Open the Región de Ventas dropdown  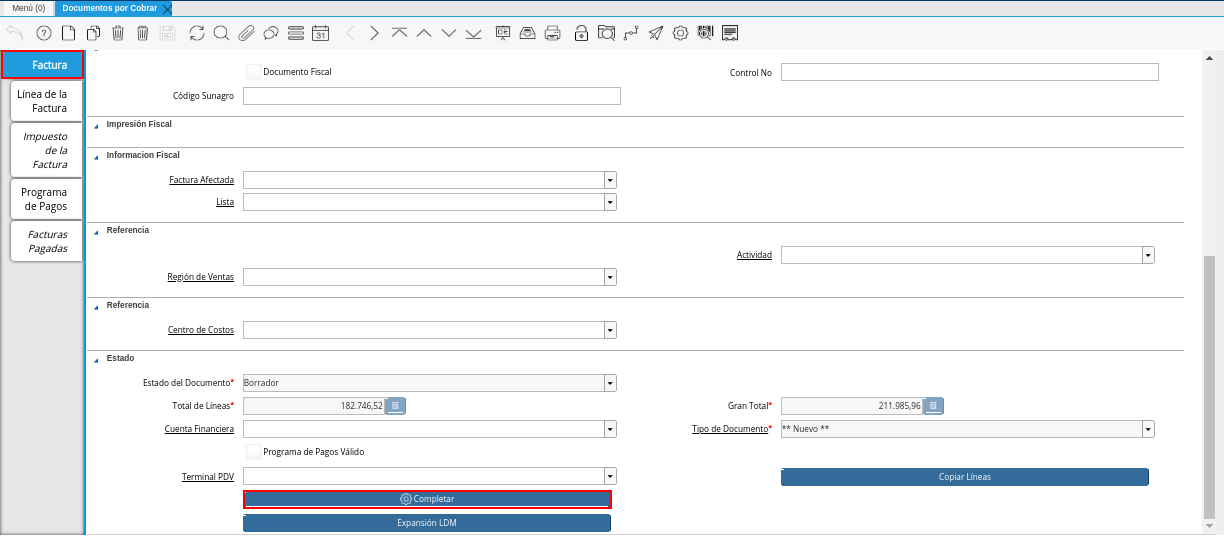pos(610,277)
